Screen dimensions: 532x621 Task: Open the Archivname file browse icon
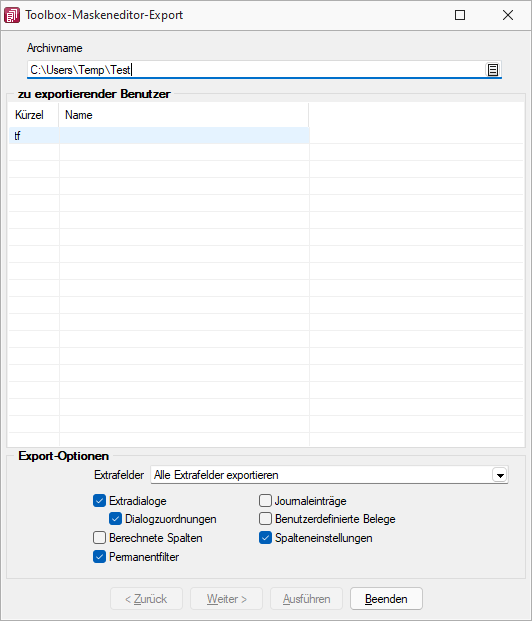point(492,70)
